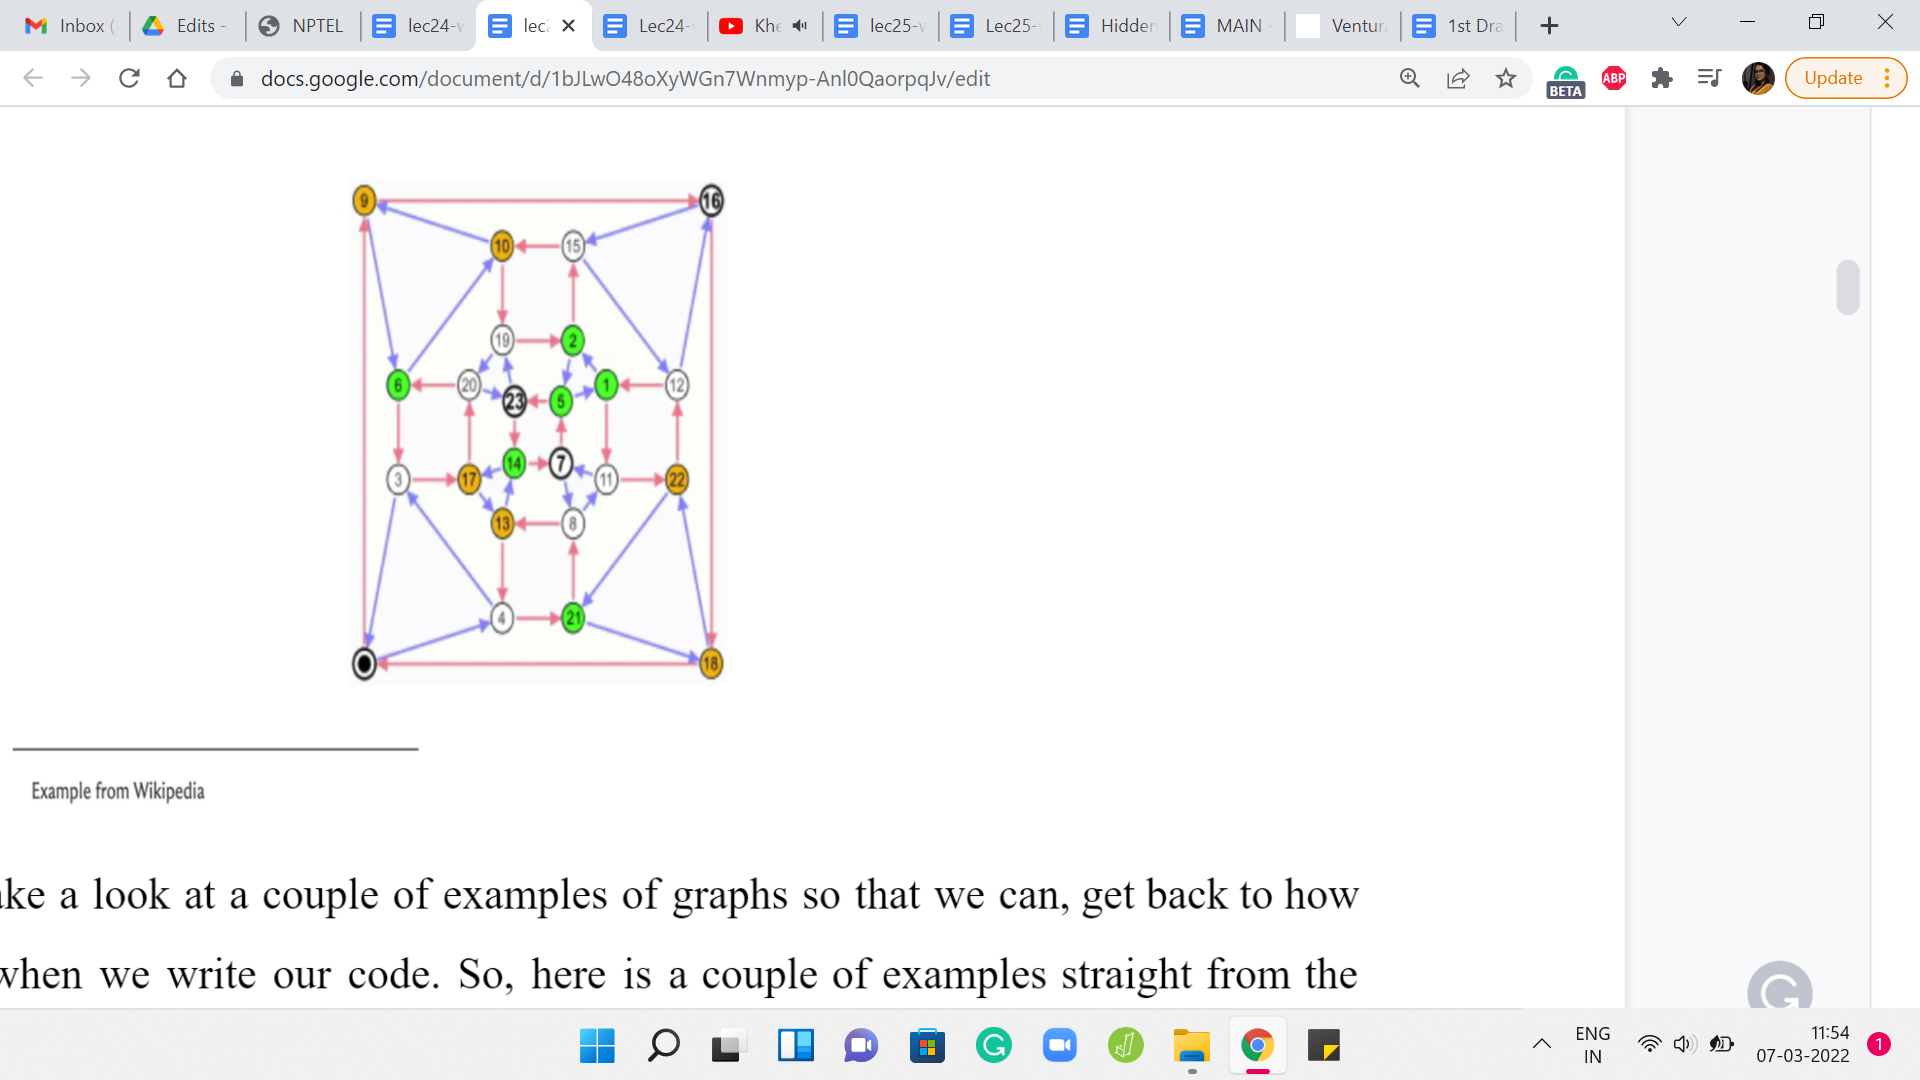The height and width of the screenshot is (1080, 1920).
Task: Mute the YouTube tab audio icon
Action: coord(800,26)
